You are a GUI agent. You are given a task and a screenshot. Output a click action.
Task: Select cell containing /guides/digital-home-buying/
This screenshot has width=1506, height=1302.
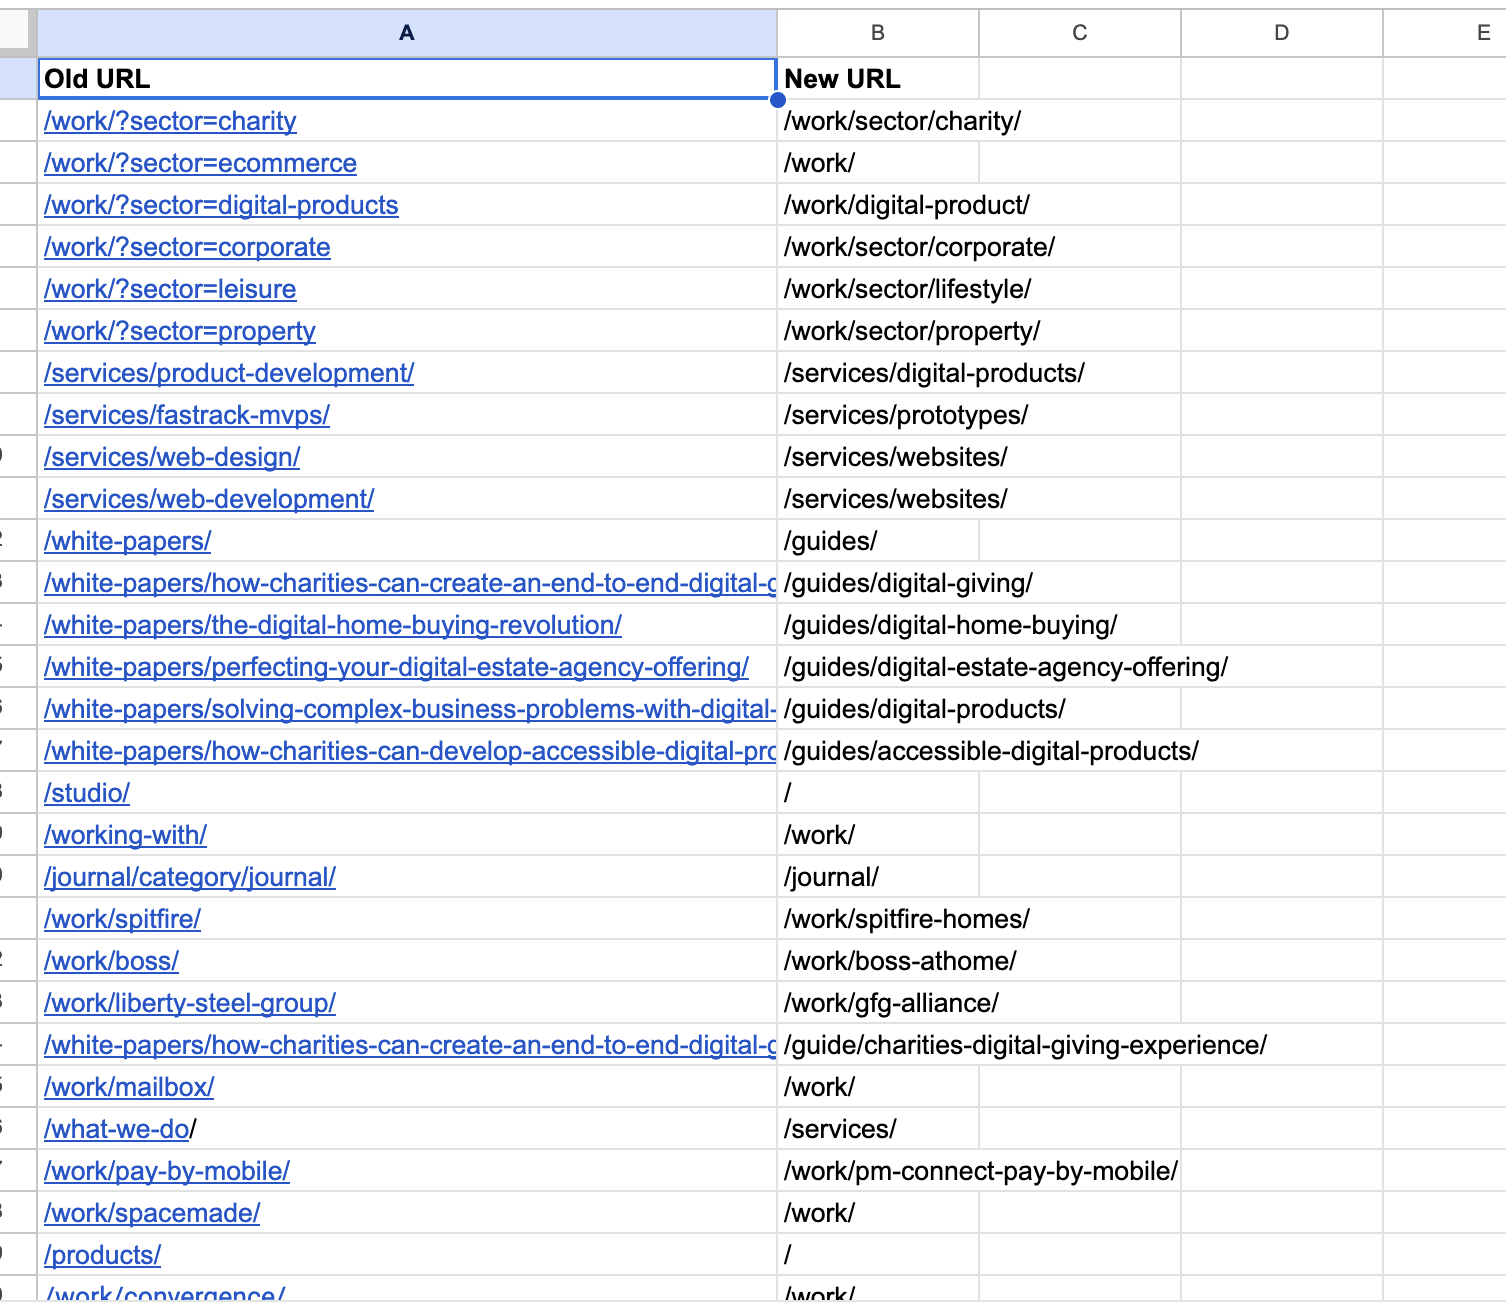950,625
